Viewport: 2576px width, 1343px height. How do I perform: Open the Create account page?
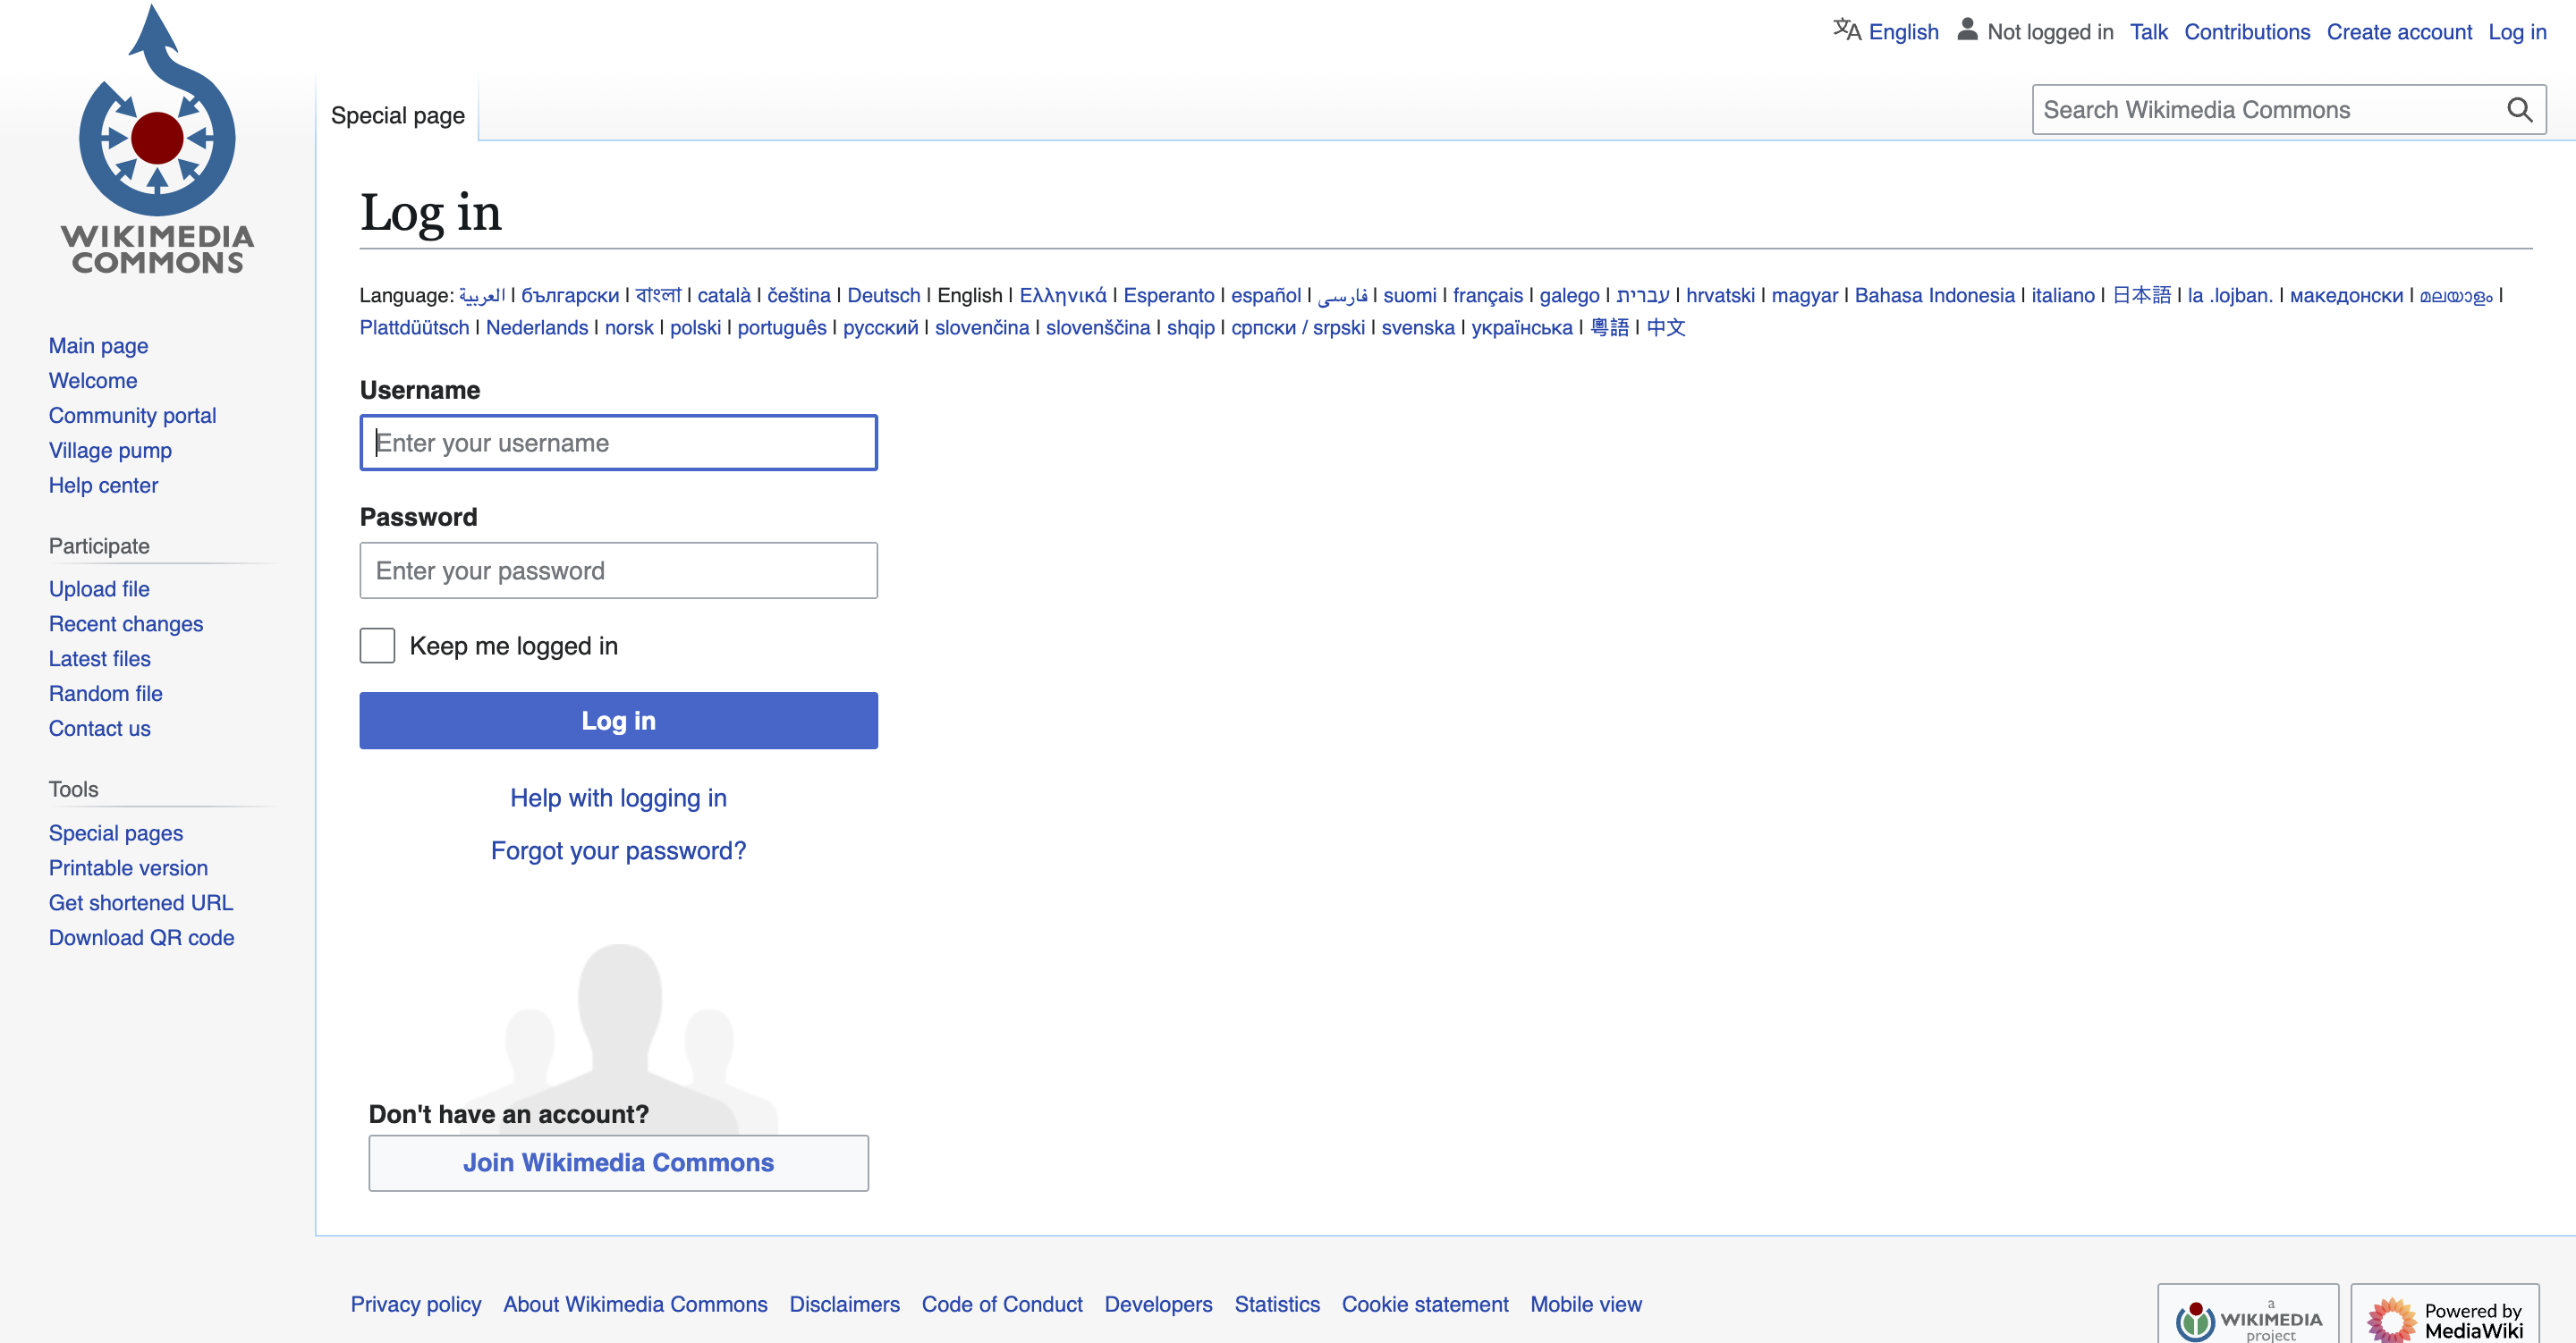point(2400,31)
